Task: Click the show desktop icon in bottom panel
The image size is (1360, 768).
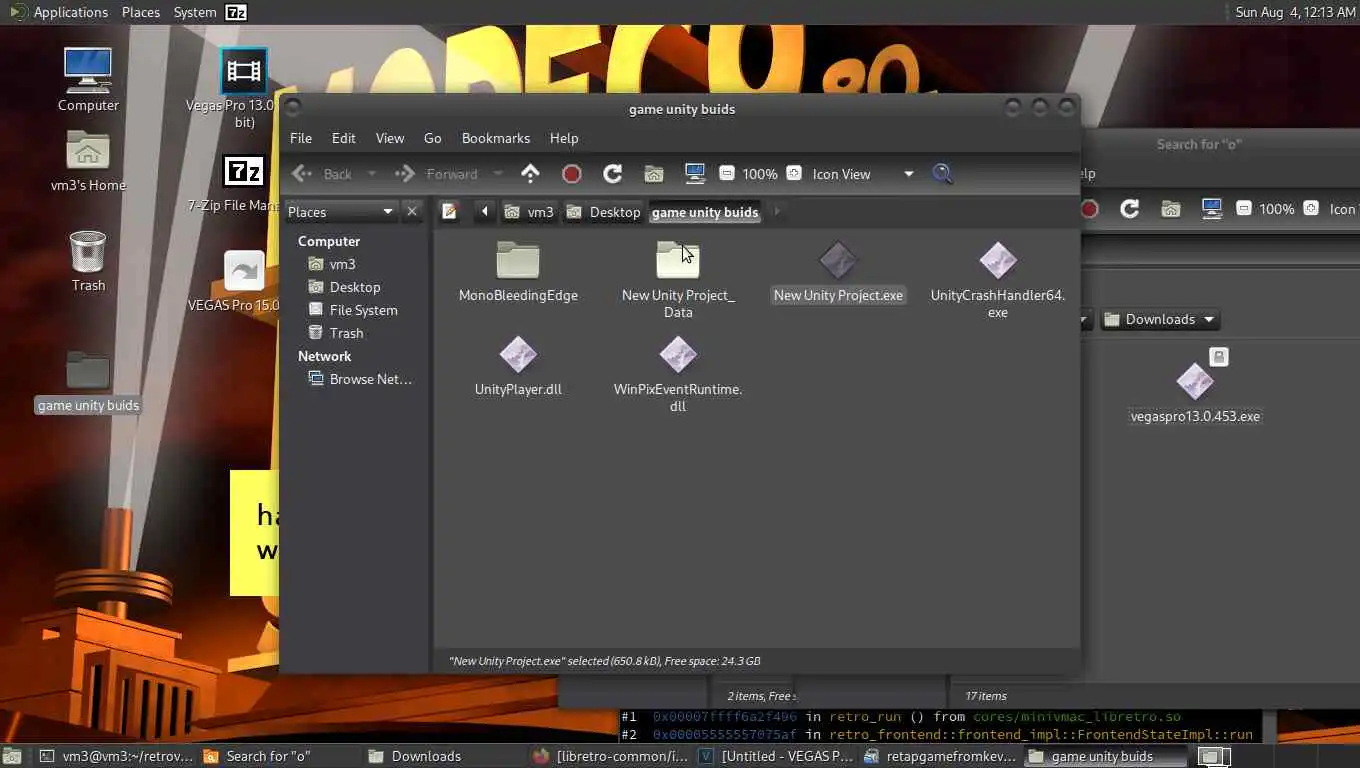Action: (10, 756)
